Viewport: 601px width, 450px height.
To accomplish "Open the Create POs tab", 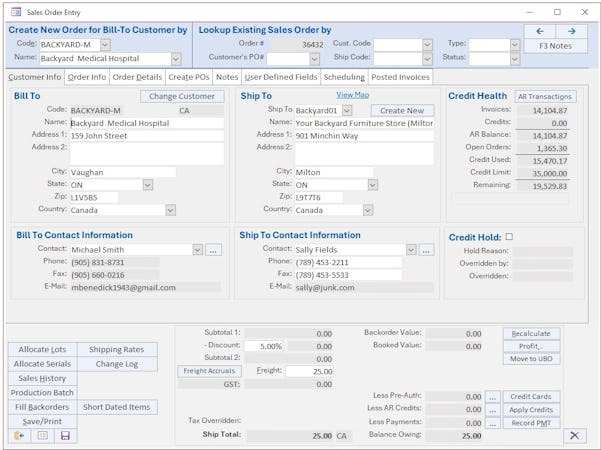I will click(x=189, y=77).
